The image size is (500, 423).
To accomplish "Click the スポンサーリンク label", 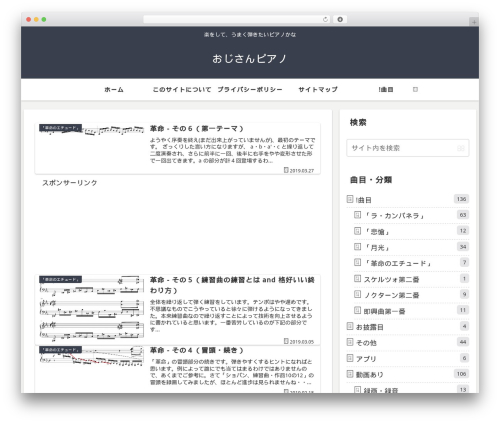I will pos(70,183).
